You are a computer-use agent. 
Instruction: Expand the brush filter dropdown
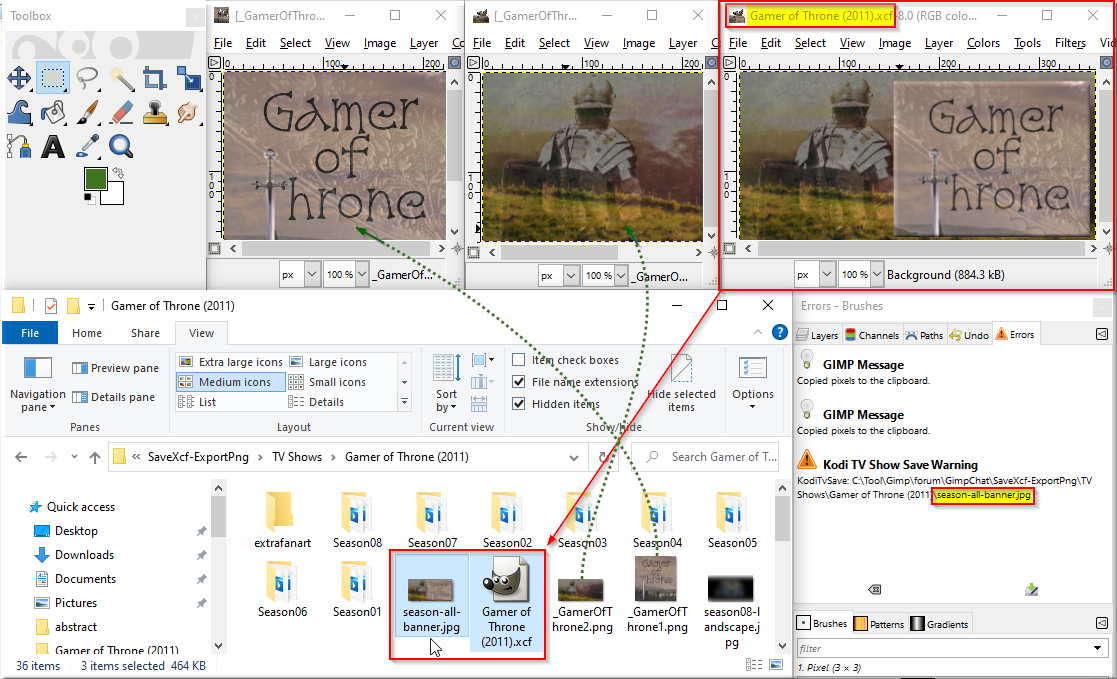[x=1098, y=648]
